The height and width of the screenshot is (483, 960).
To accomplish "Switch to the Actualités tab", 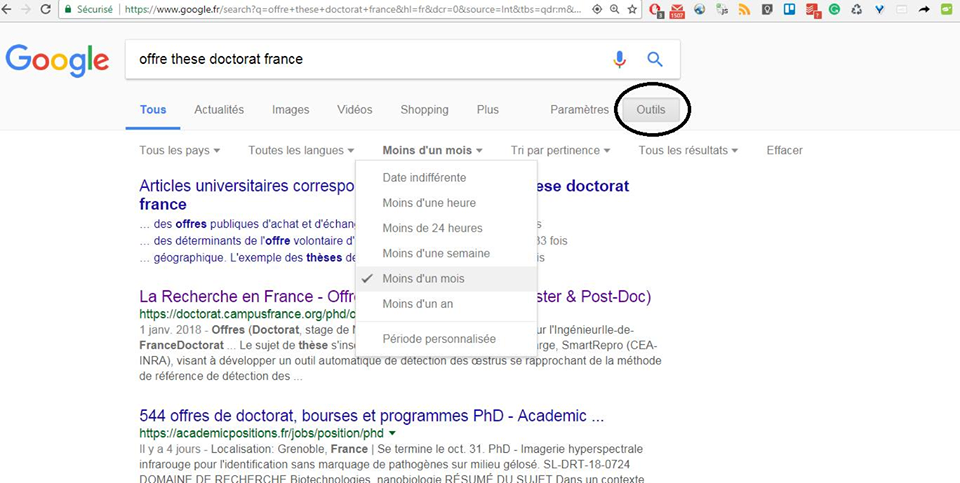I will pyautogui.click(x=219, y=110).
